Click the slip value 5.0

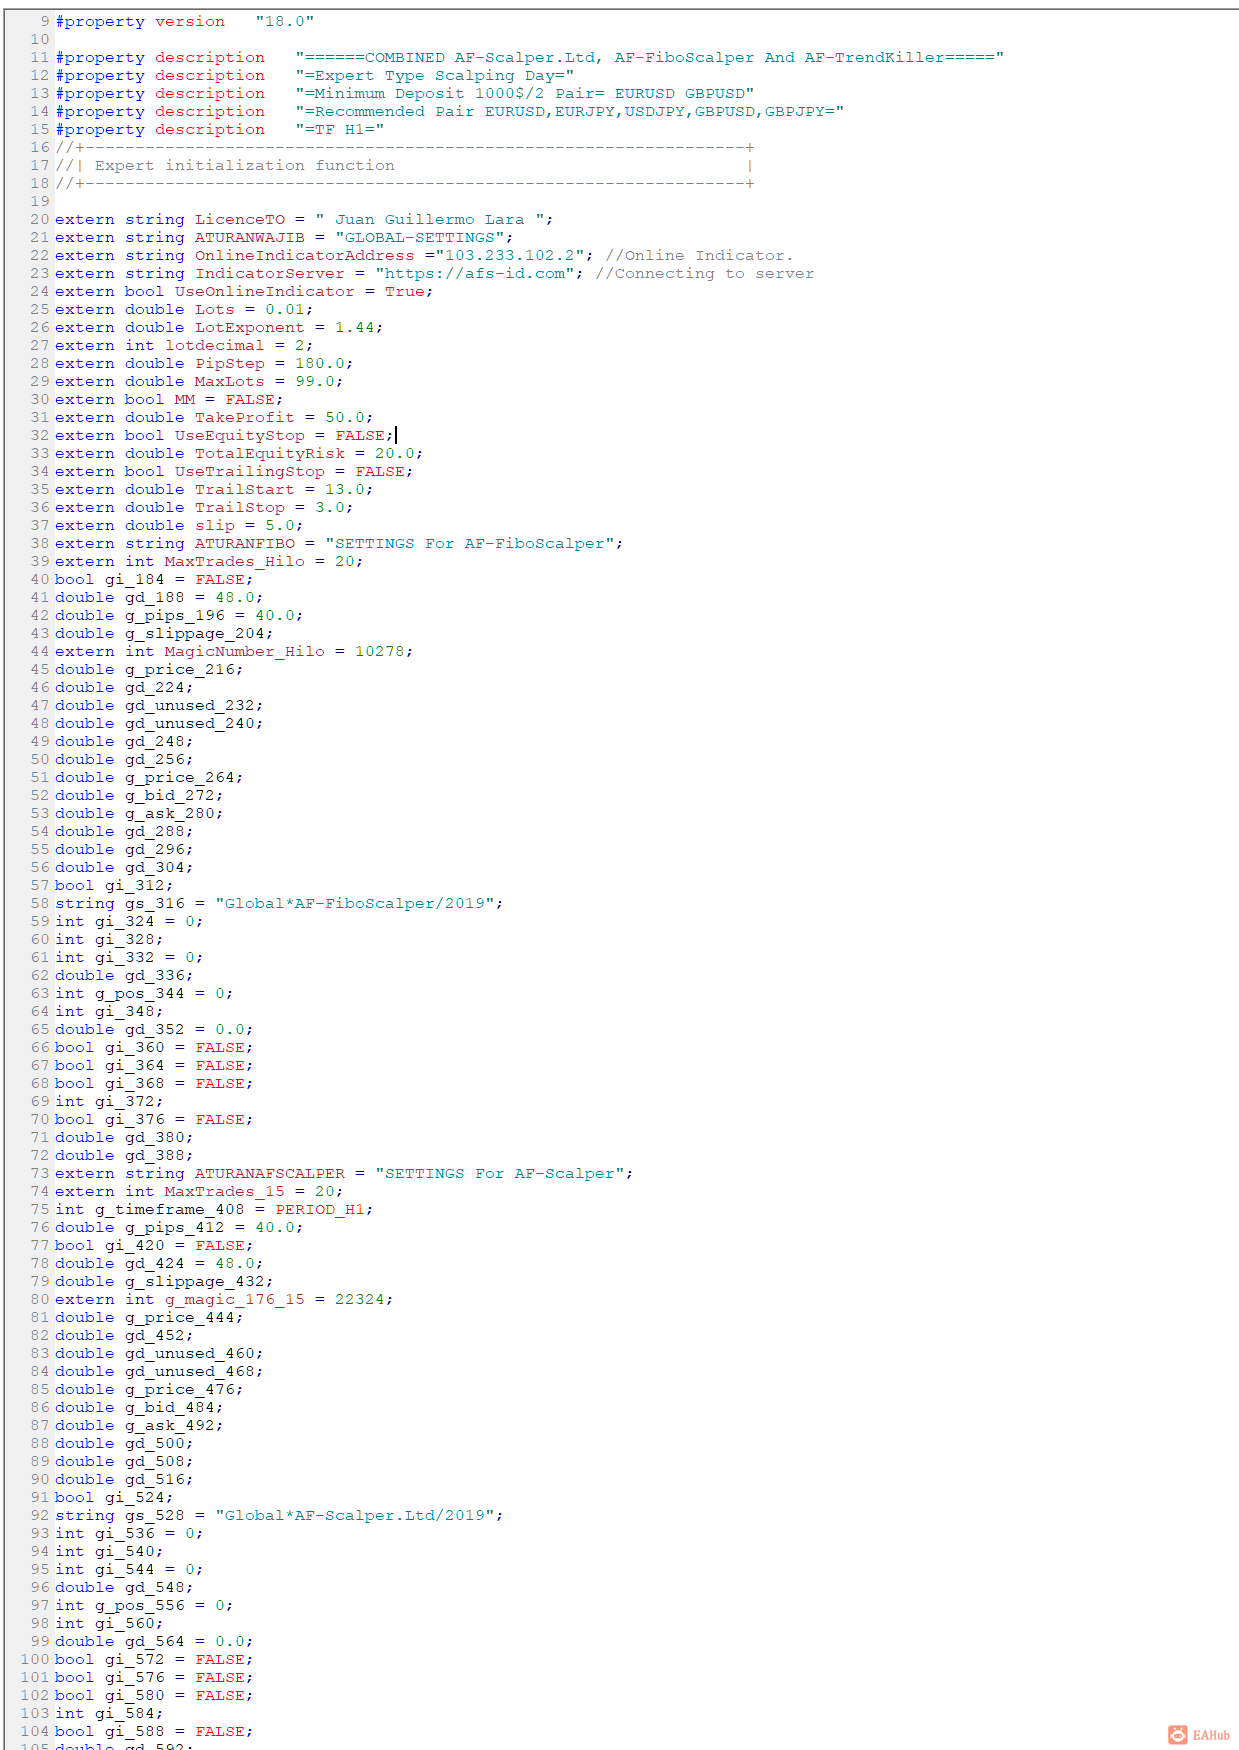[279, 525]
